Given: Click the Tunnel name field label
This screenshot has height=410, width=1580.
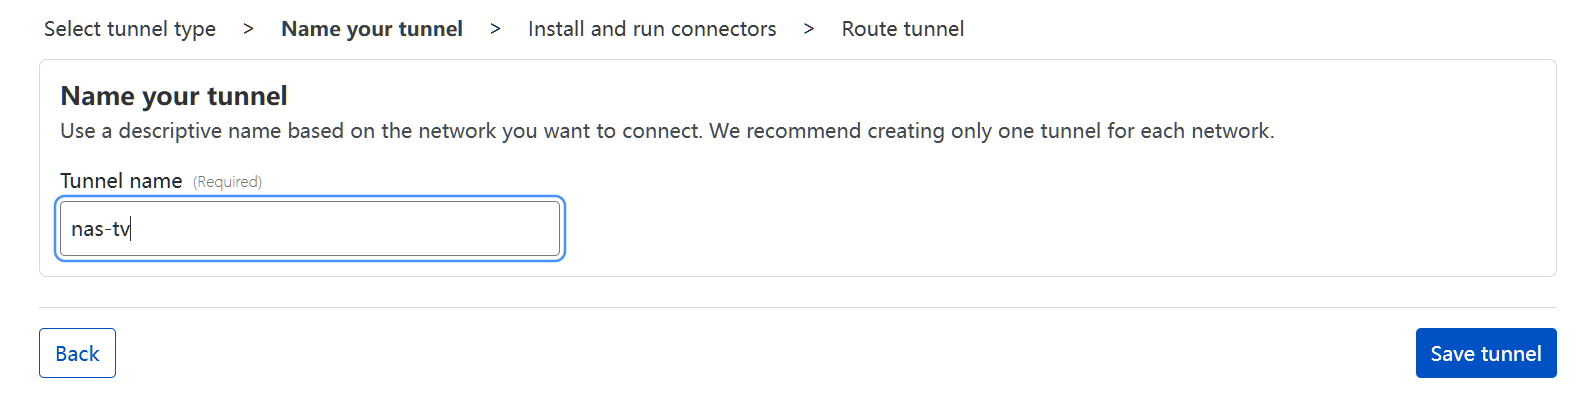Looking at the screenshot, I should click(x=121, y=181).
